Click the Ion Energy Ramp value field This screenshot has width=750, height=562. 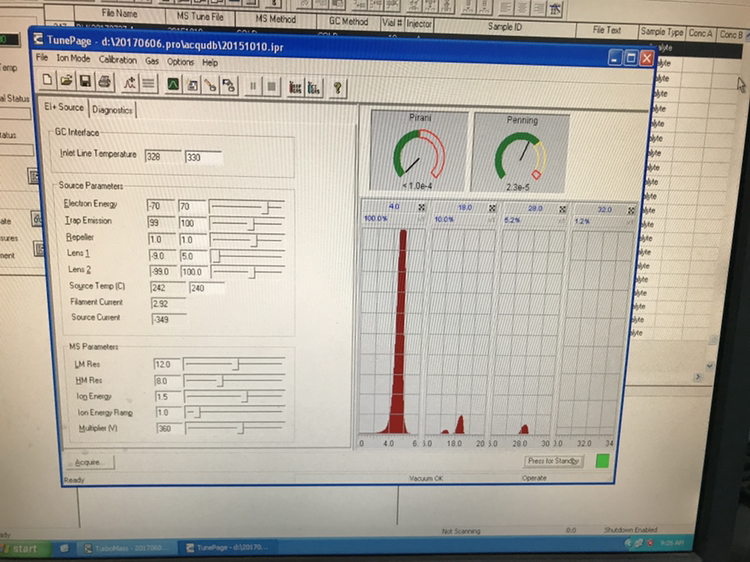(169, 412)
